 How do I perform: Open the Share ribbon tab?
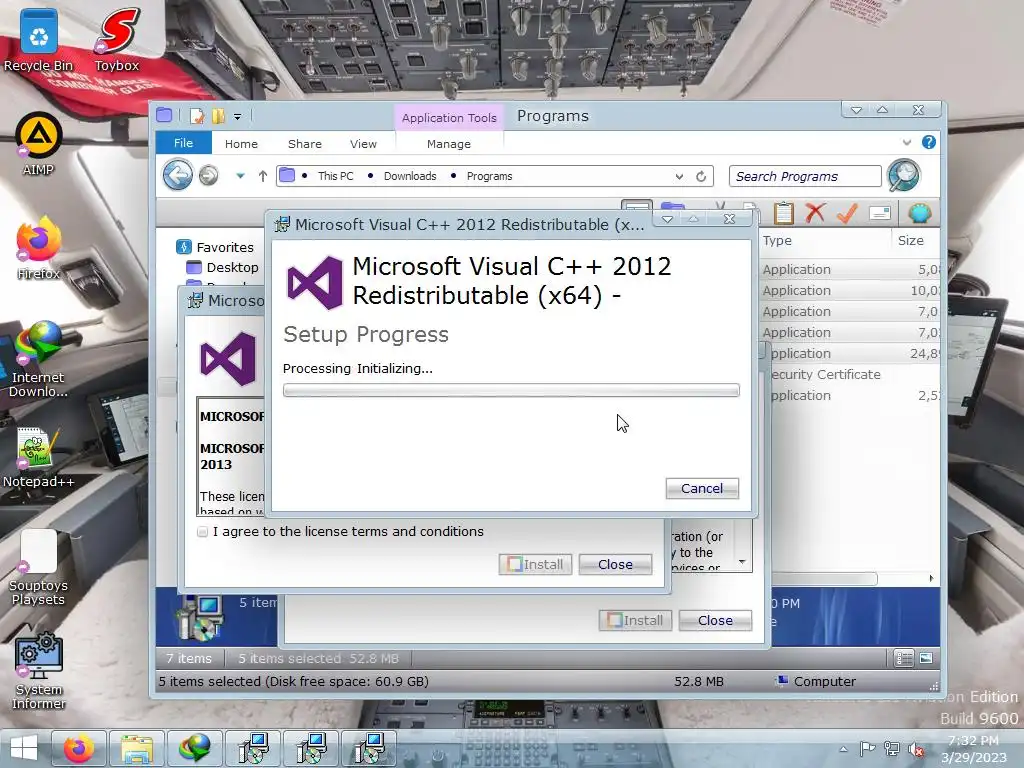click(304, 144)
